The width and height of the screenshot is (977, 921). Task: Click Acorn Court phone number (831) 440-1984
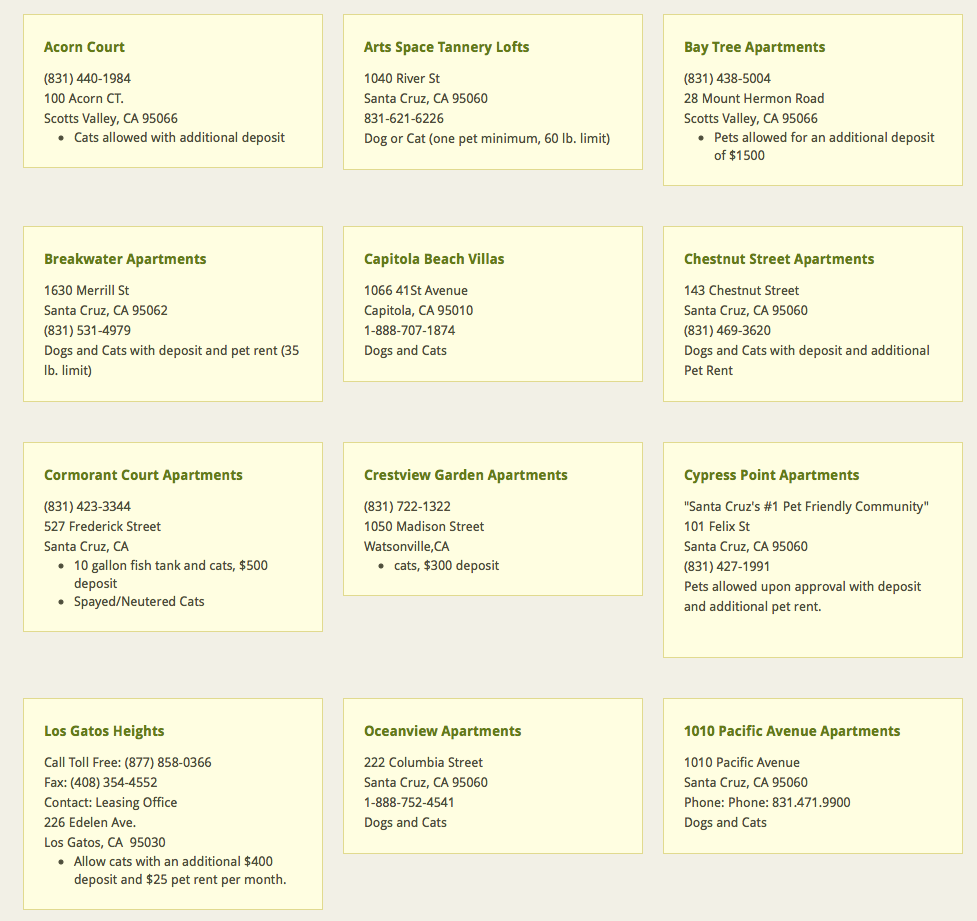(x=87, y=79)
